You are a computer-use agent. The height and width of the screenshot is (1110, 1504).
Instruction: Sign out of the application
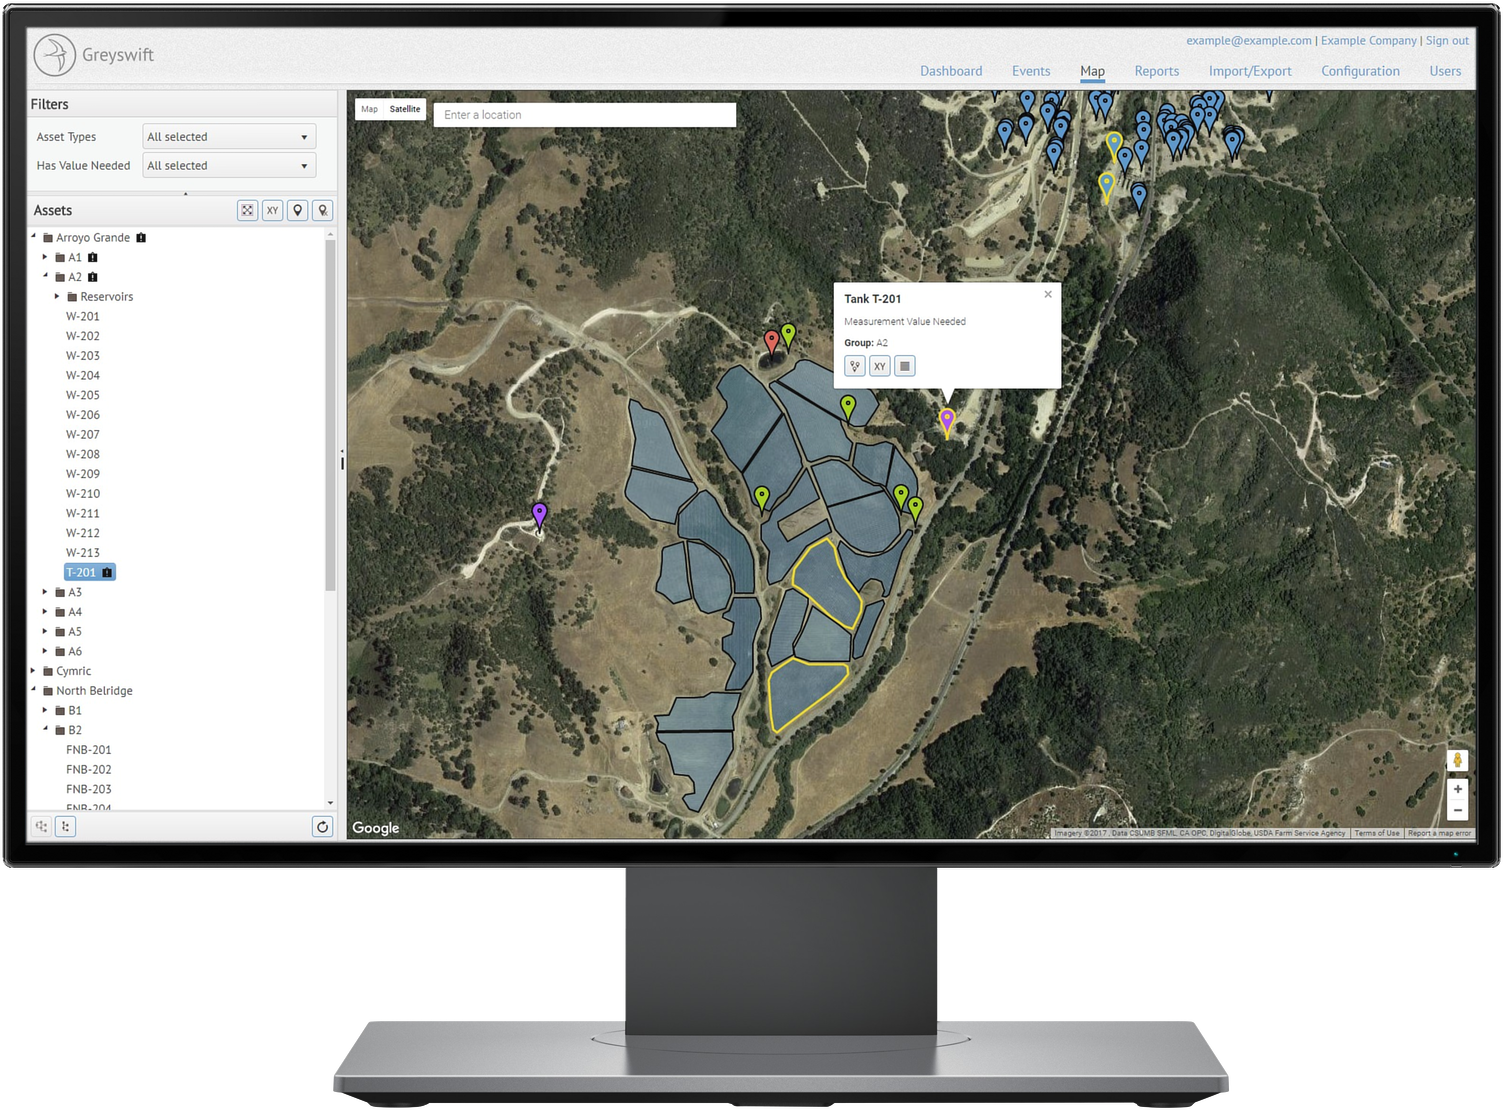point(1447,41)
